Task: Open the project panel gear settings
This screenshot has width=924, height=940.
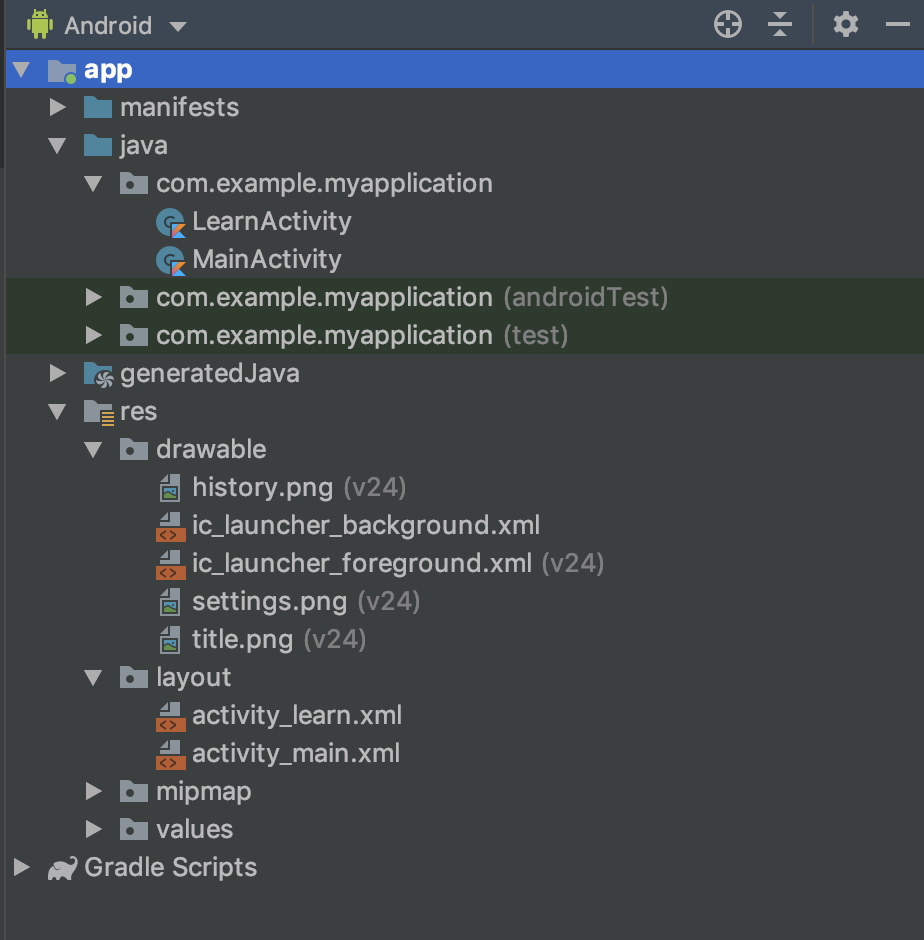Action: 846,25
